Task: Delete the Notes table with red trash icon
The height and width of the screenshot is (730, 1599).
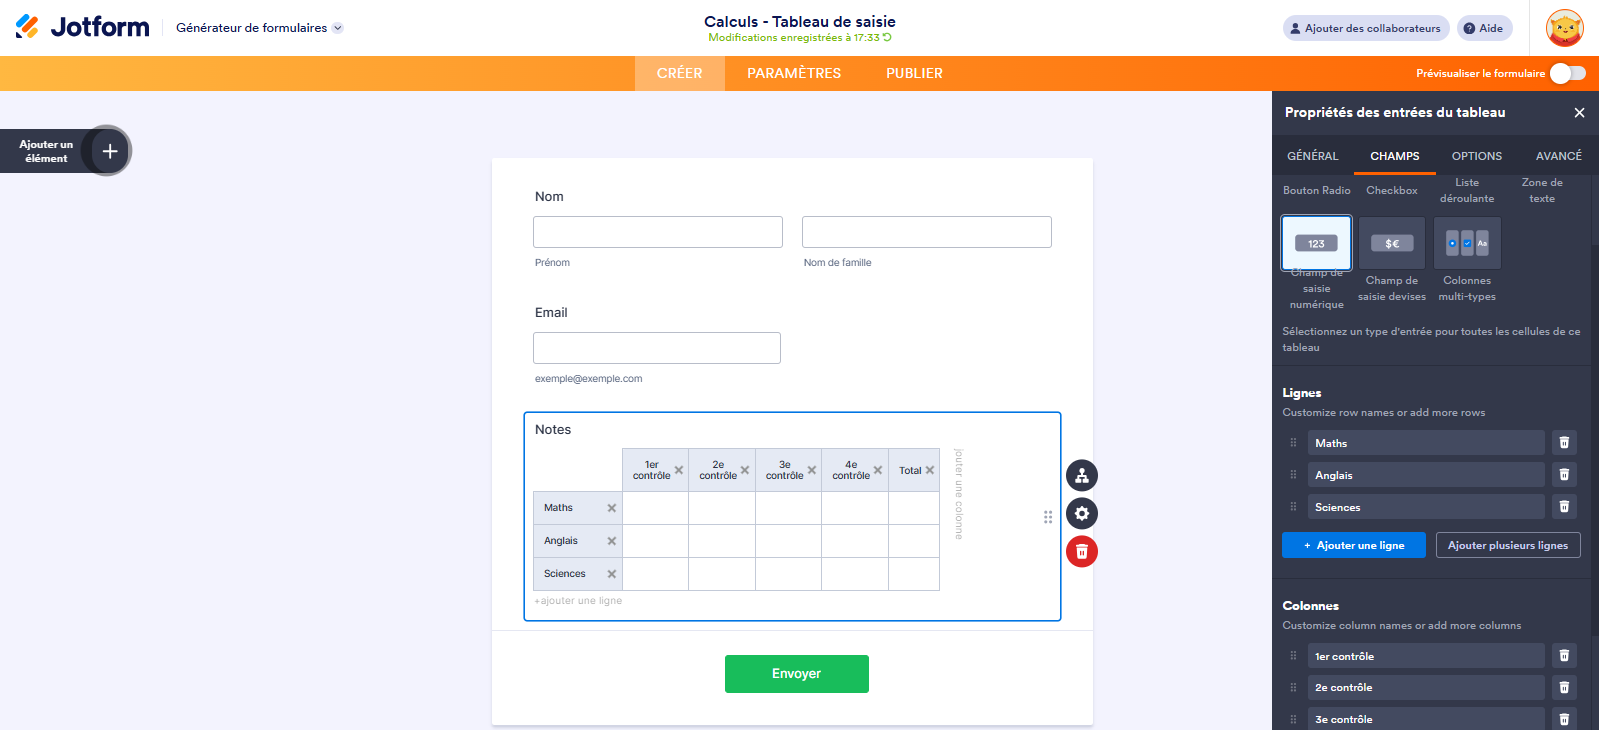Action: [x=1081, y=552]
